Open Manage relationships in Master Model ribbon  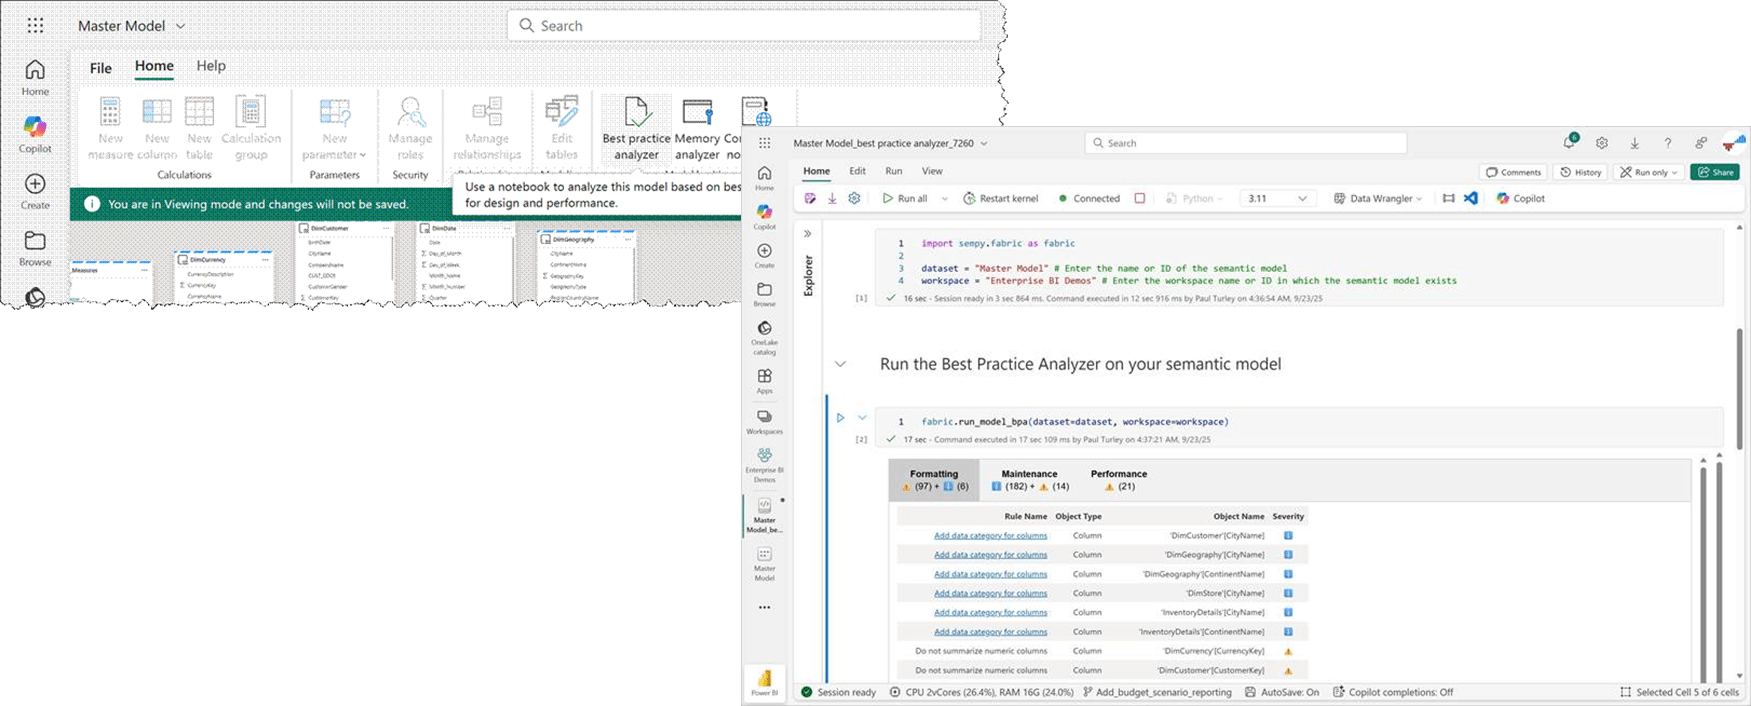[x=487, y=128]
